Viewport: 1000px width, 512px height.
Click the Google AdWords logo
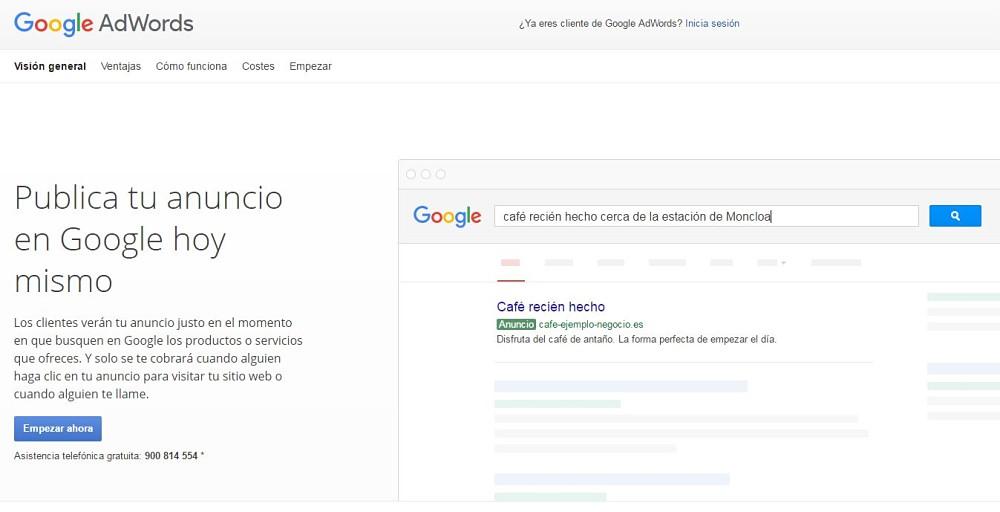103,24
